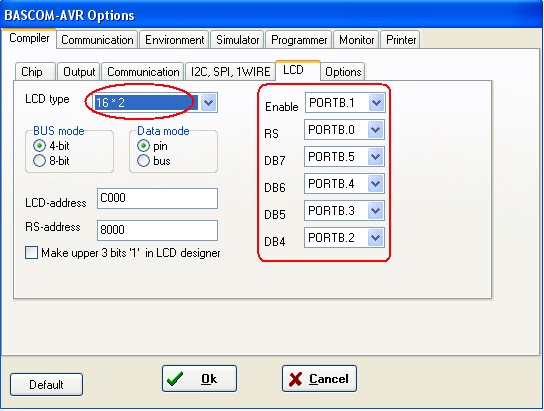Select the Communication sub-tab under Compiler
The width and height of the screenshot is (544, 411).
coord(143,71)
